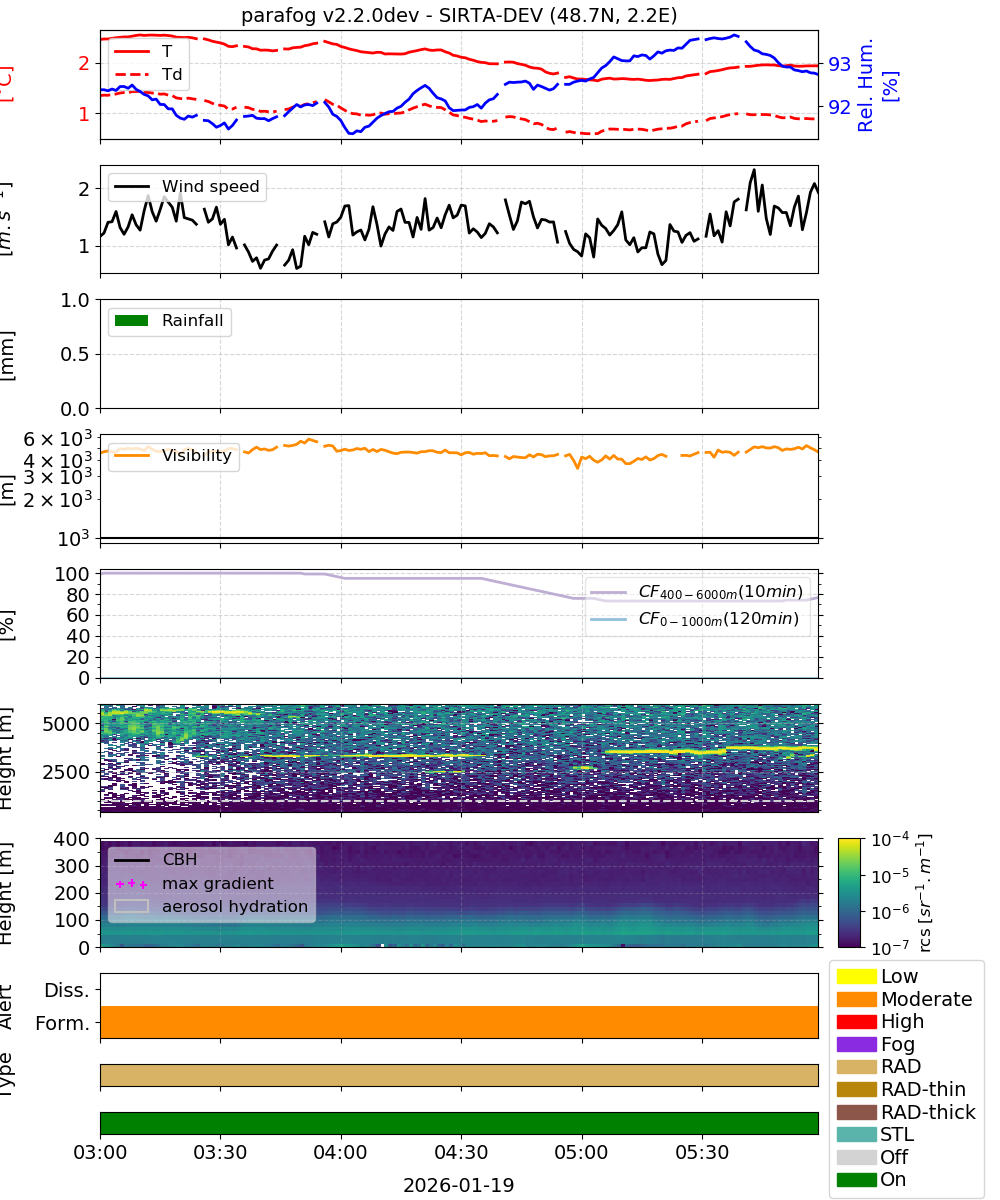Viewport: 1000px width, 1200px height.
Task: Click the orange Form. alert bar
Action: 459,1022
